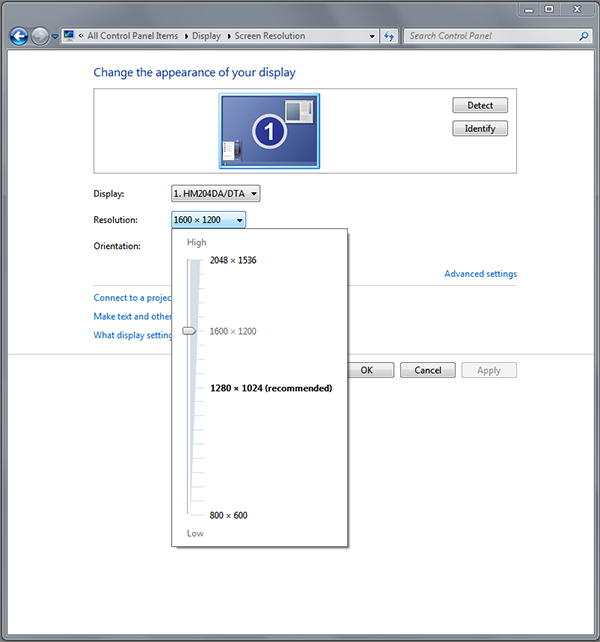Go back with the blue back arrow

pyautogui.click(x=19, y=36)
